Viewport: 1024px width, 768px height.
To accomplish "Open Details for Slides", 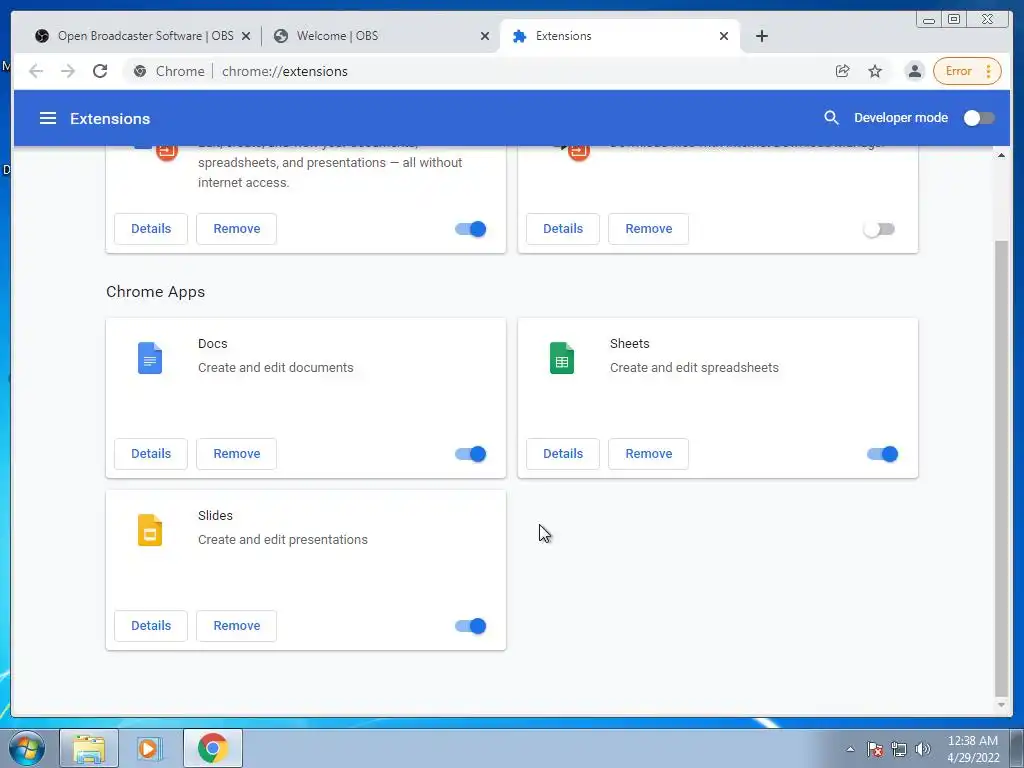I will point(151,625).
